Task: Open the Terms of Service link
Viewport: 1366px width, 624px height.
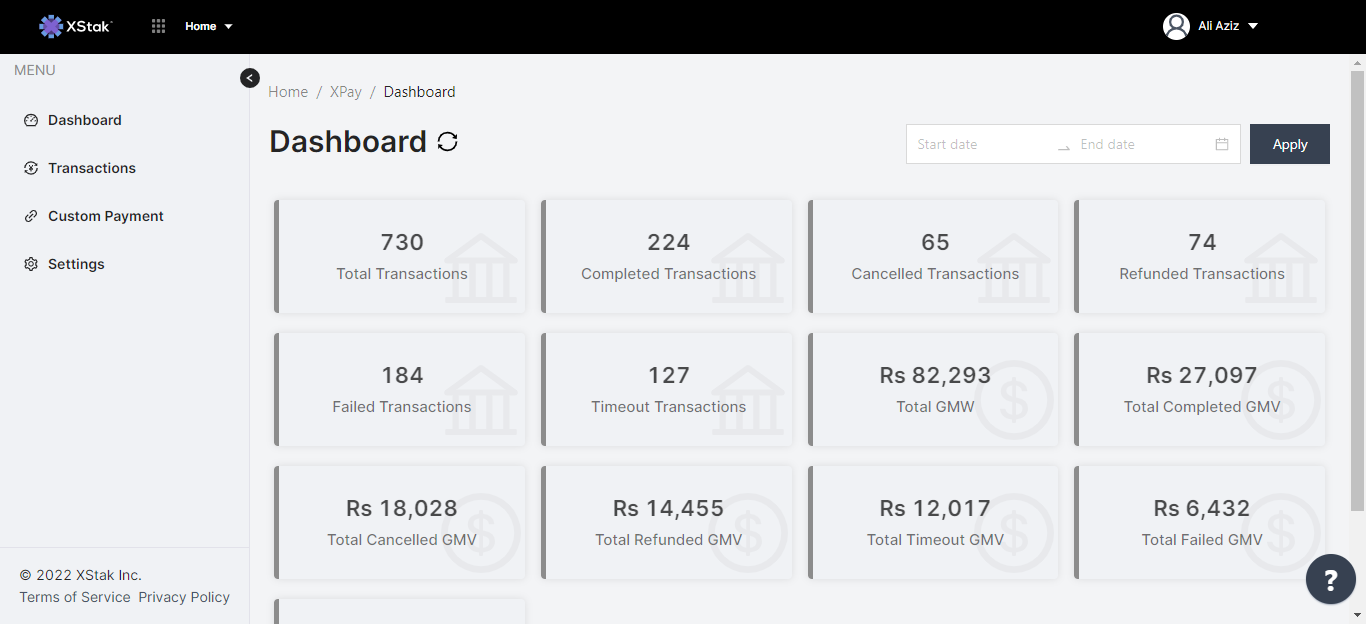Action: (x=75, y=597)
